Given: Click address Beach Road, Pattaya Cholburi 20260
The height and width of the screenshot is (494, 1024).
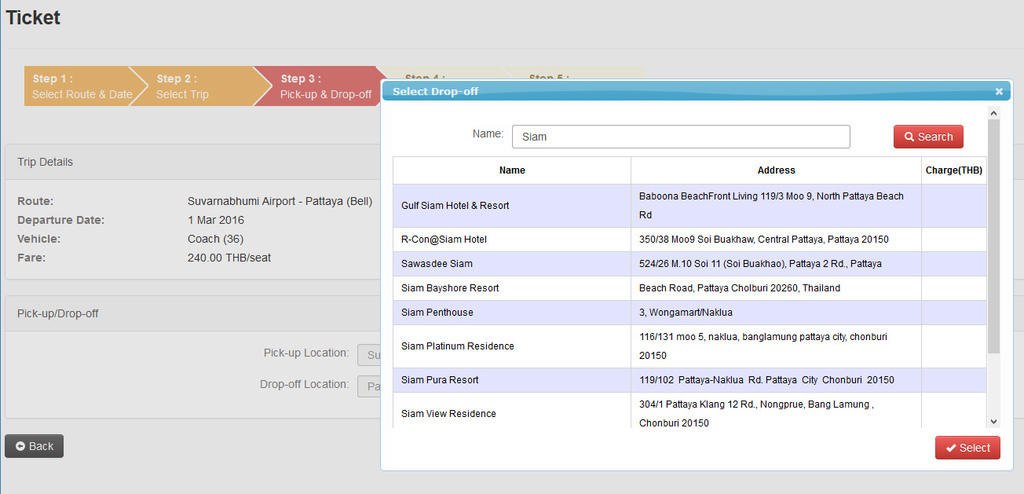Looking at the screenshot, I should 739,288.
